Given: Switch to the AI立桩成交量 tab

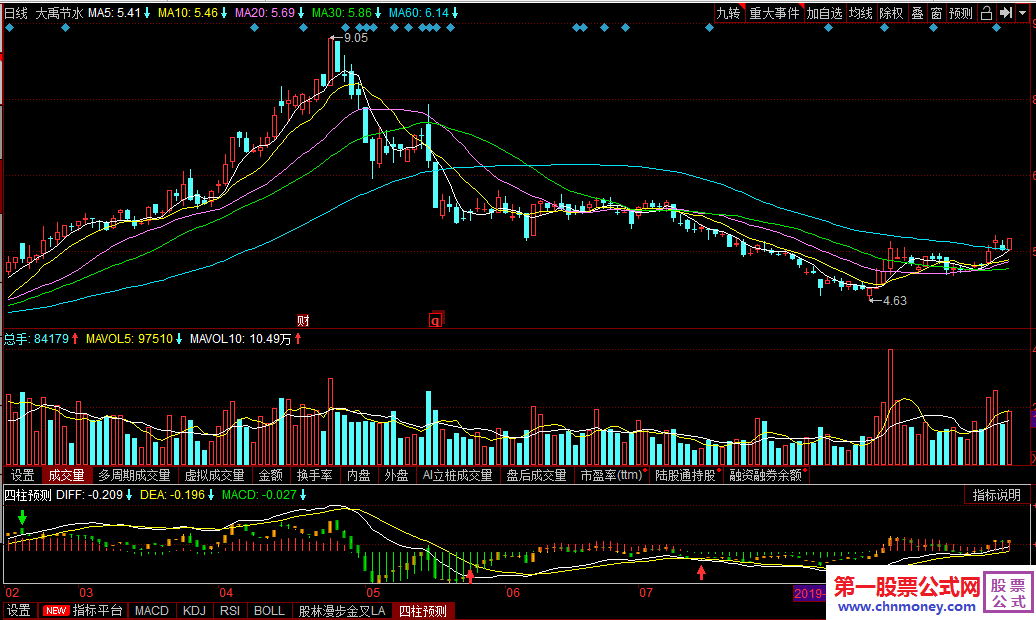Looking at the screenshot, I should click(458, 475).
